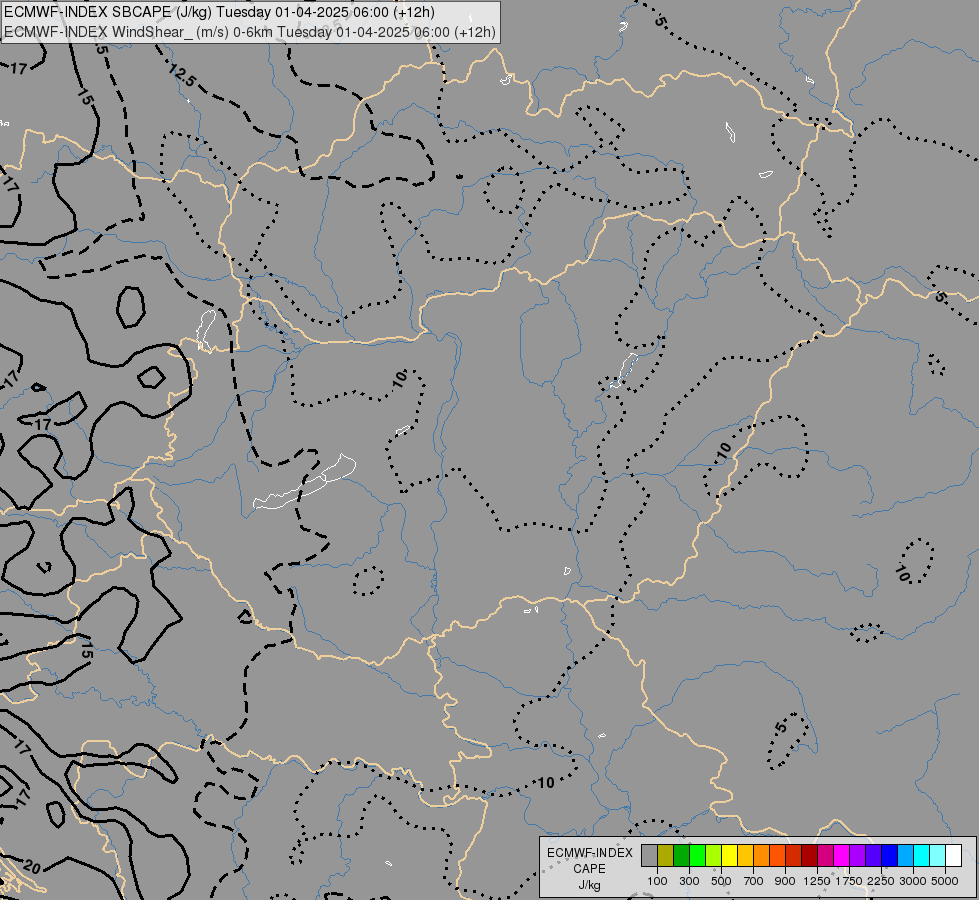Image resolution: width=979 pixels, height=900 pixels.
Task: Click the CAPE label in the legend
Action: (x=589, y=869)
